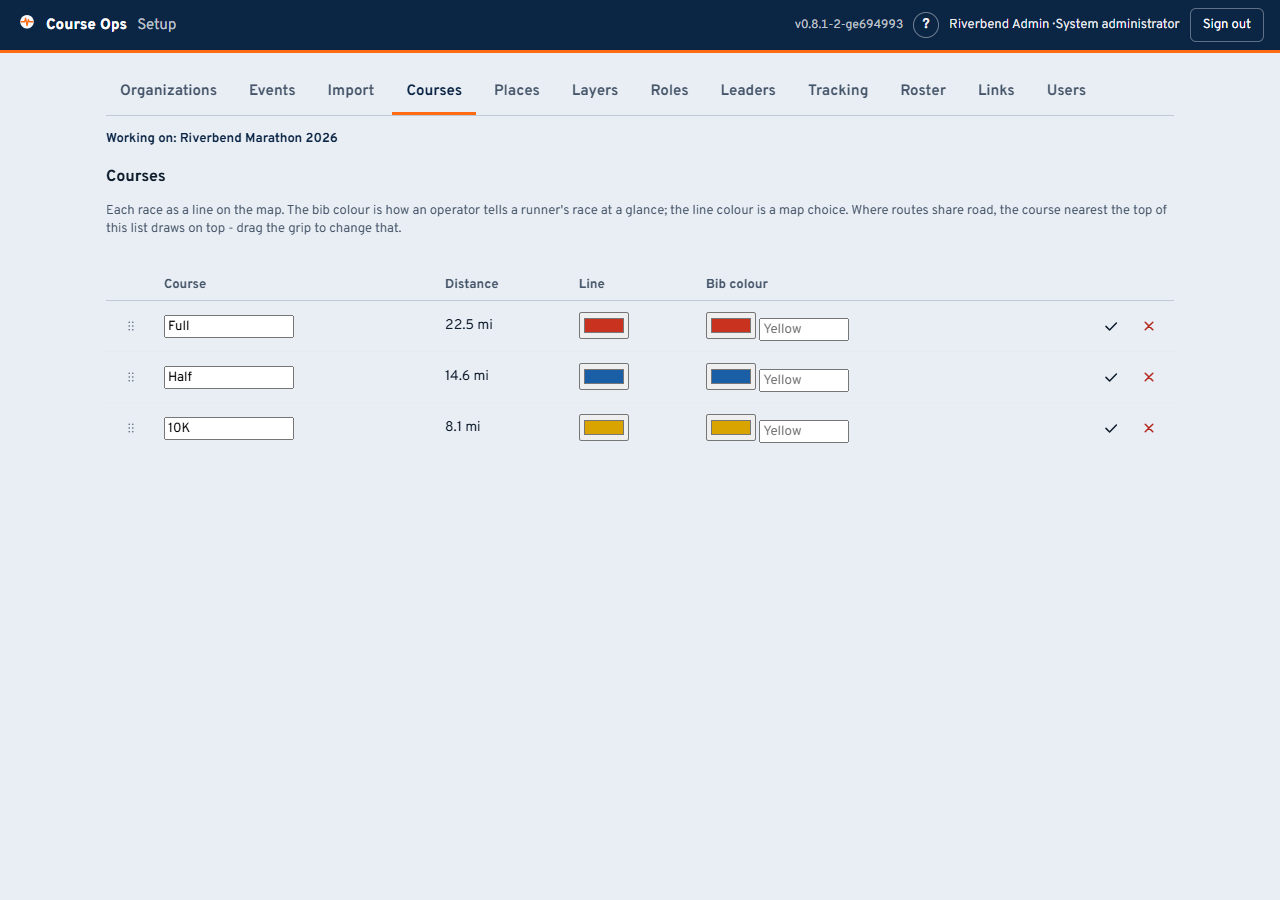Edit the Full course name field
The width and height of the screenshot is (1280, 900).
[x=229, y=326]
